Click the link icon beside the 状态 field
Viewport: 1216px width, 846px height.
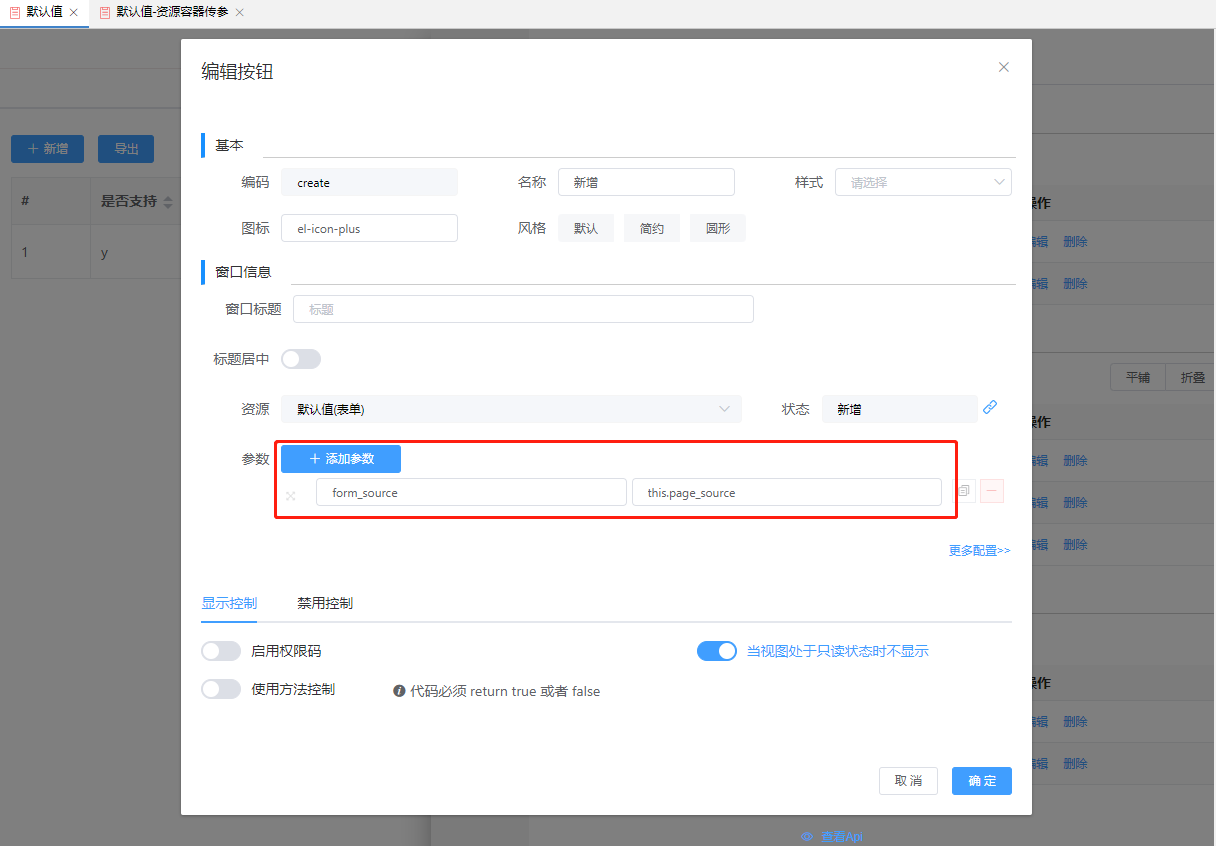click(990, 407)
